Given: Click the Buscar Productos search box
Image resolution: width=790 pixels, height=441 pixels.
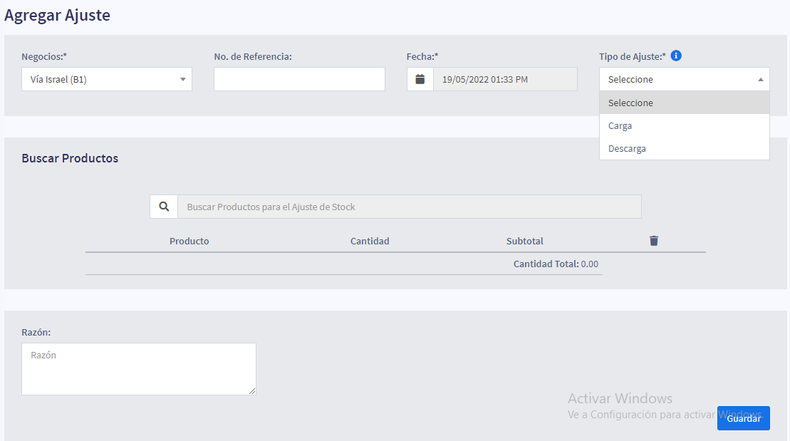Looking at the screenshot, I should [410, 207].
